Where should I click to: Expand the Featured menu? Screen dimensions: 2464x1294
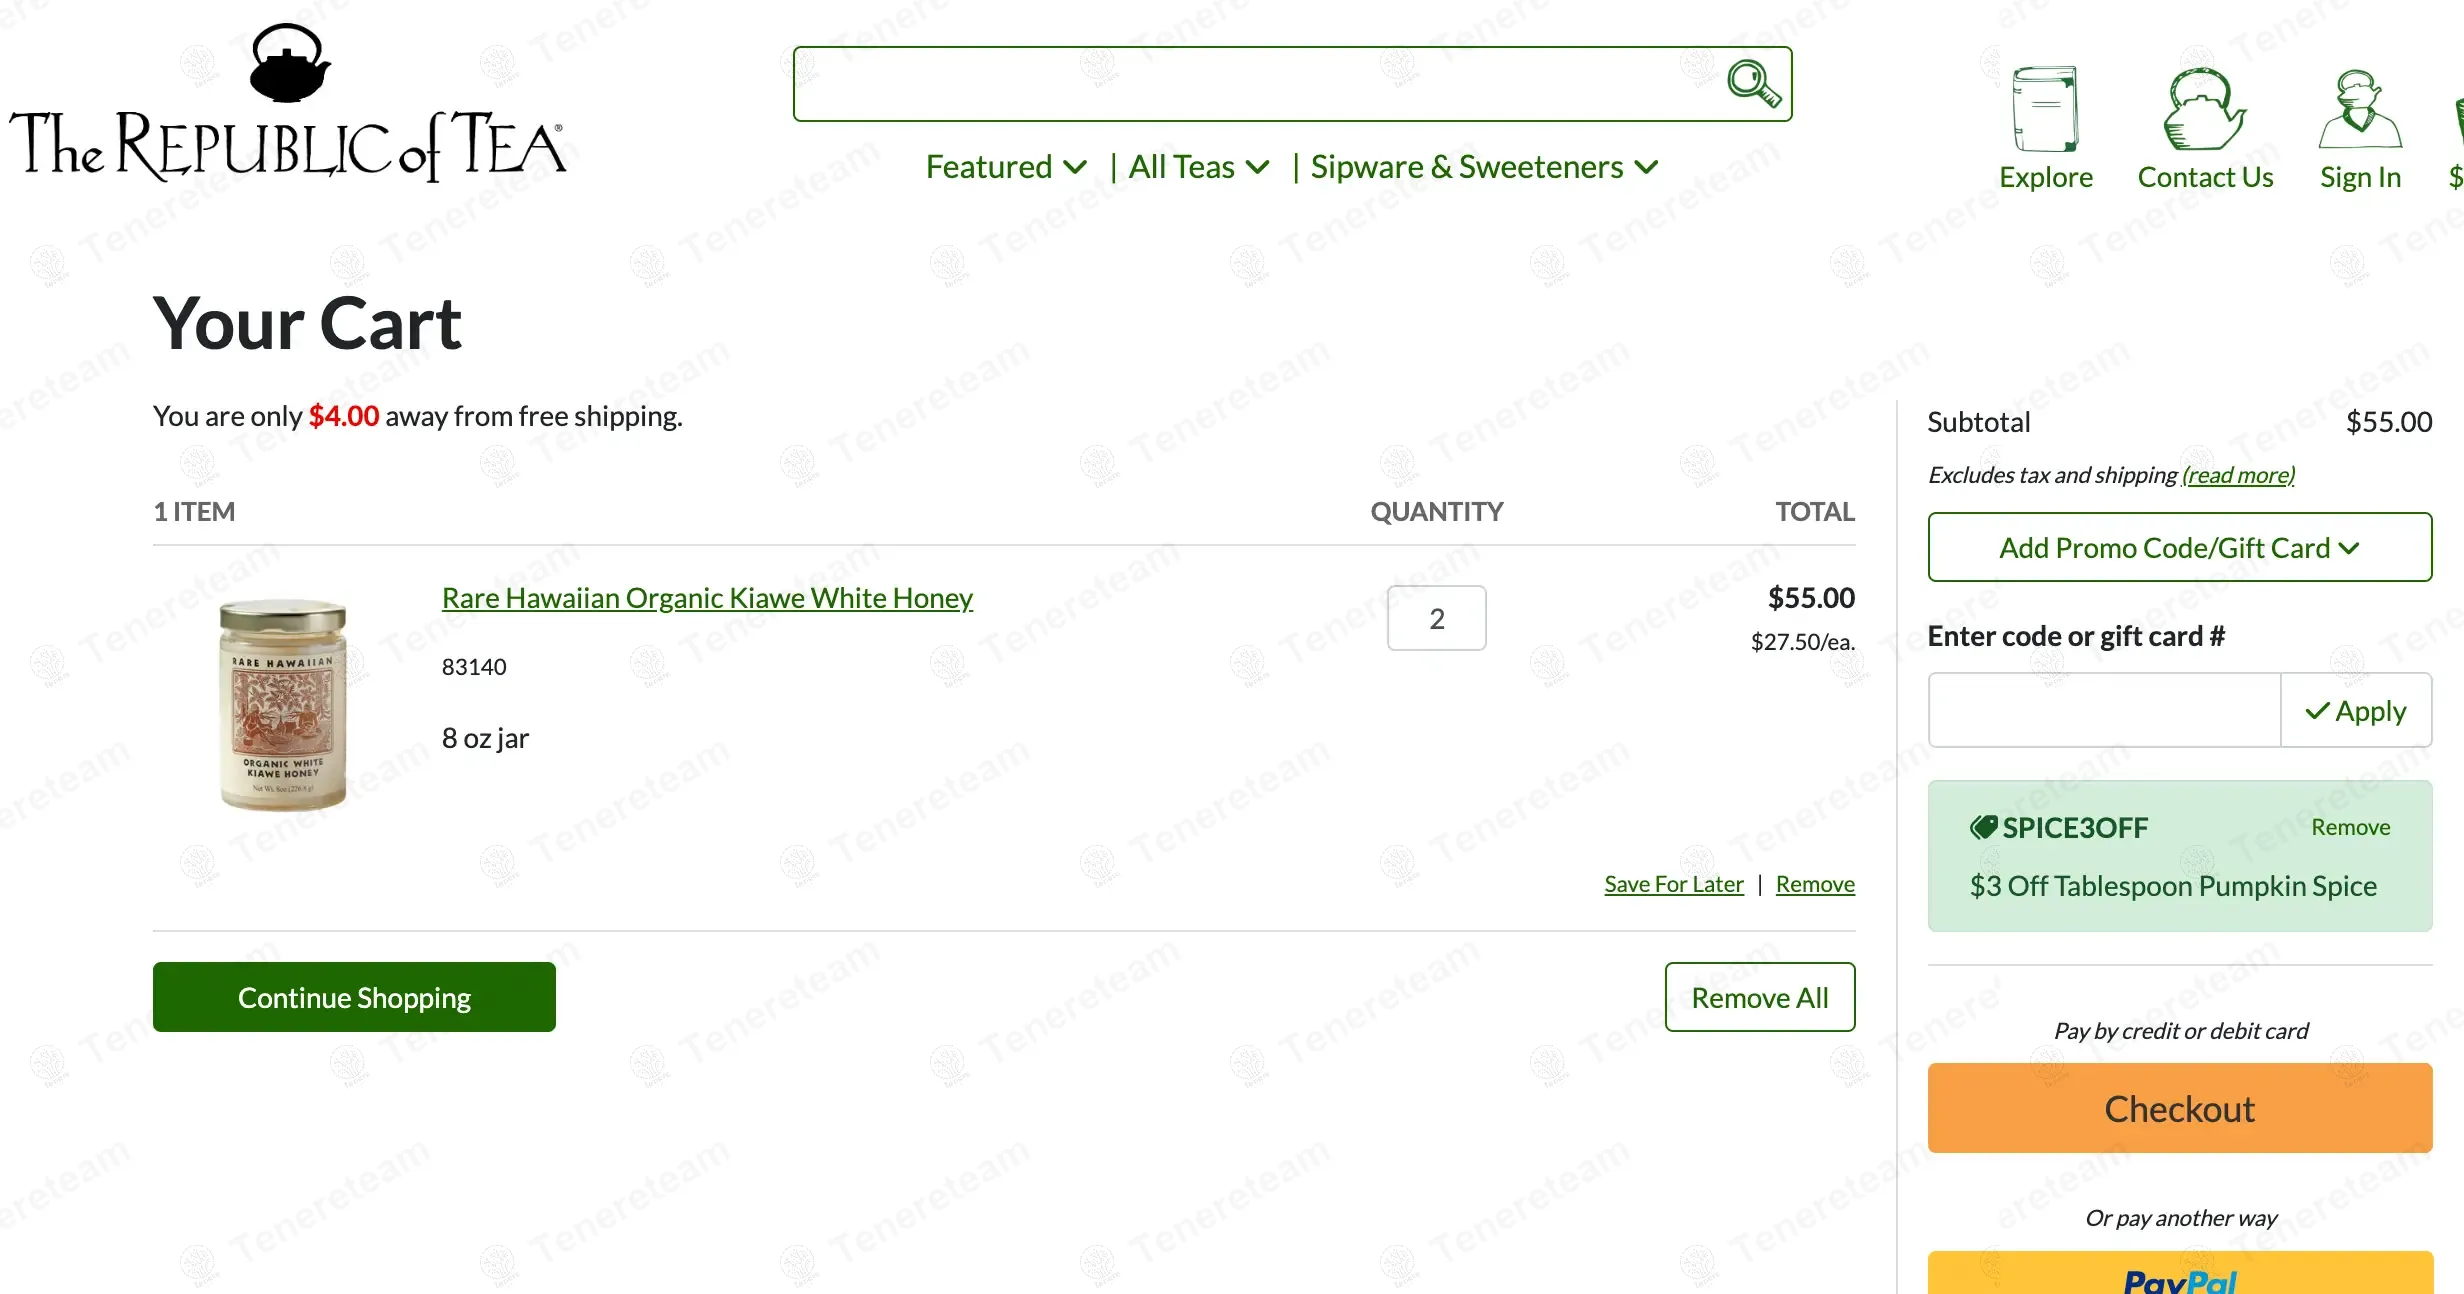click(x=1005, y=167)
